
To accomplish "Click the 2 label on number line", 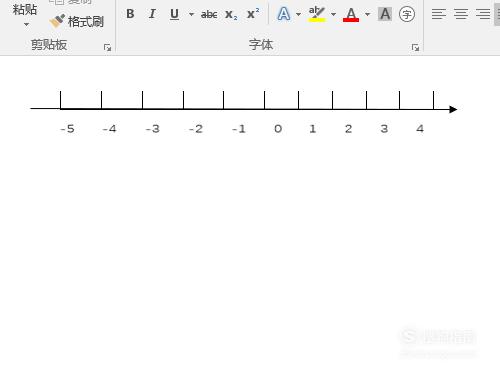I will click(x=348, y=129).
